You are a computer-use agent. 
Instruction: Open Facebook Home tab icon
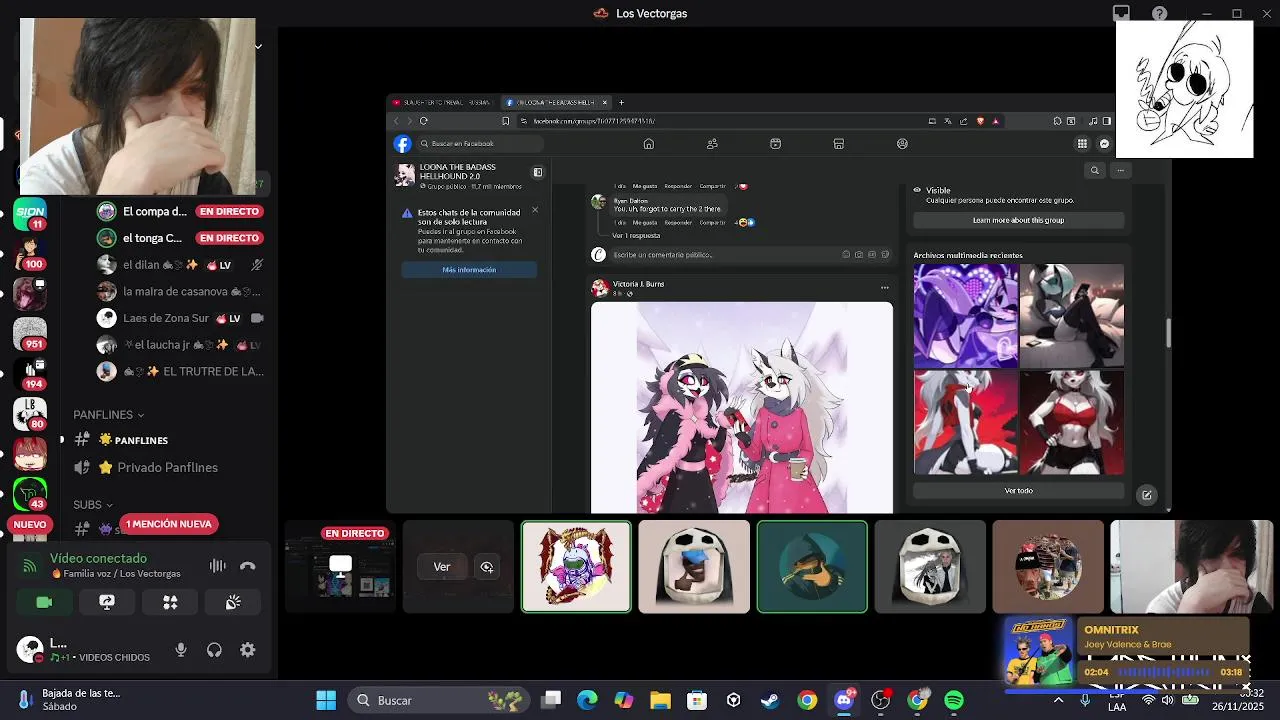648,144
